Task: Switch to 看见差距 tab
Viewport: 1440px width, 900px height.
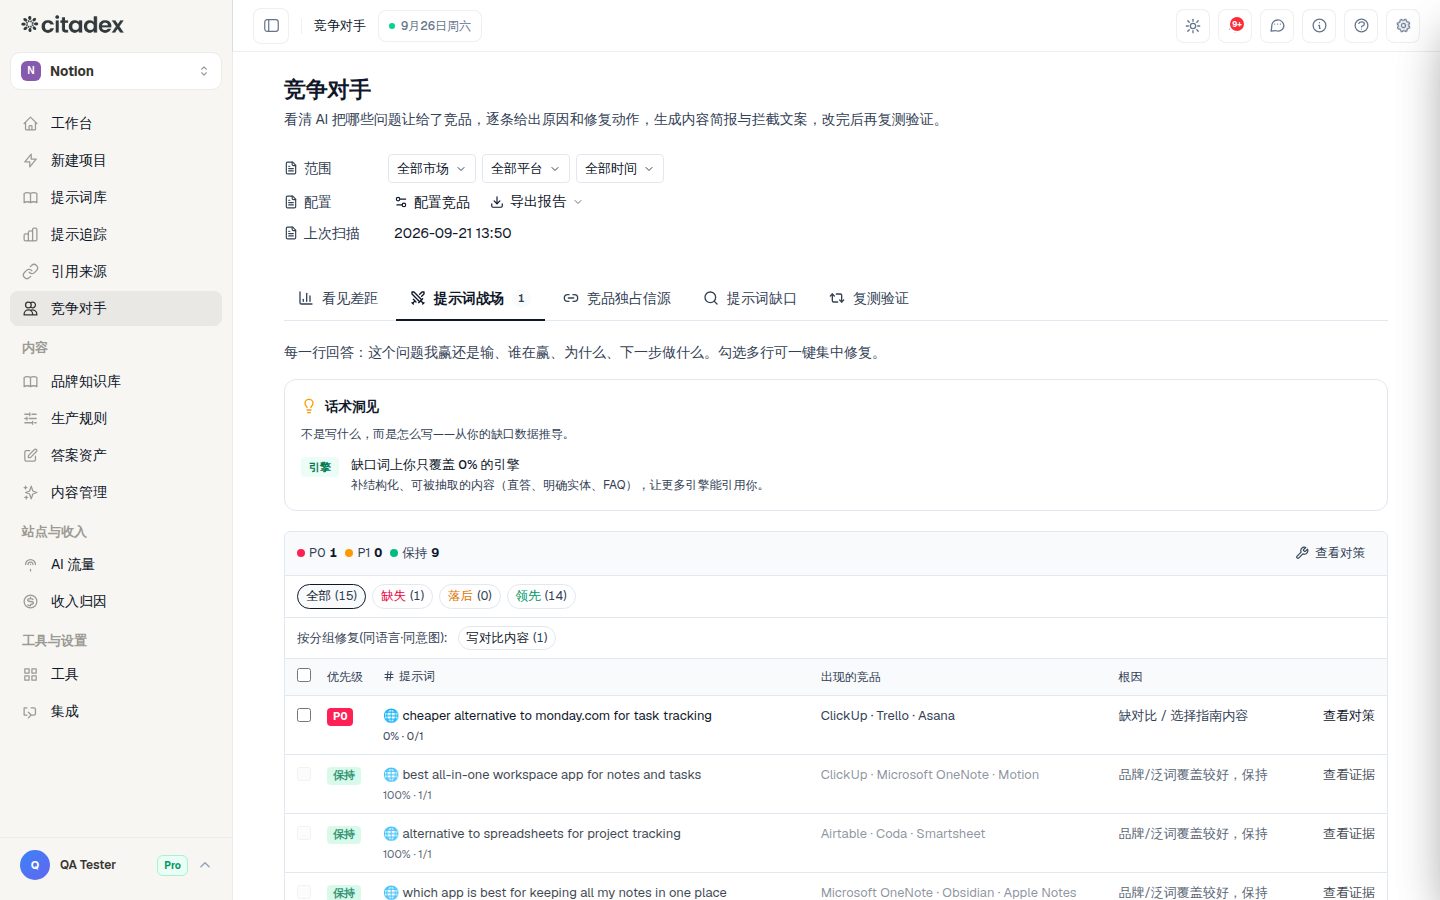Action: [x=338, y=298]
